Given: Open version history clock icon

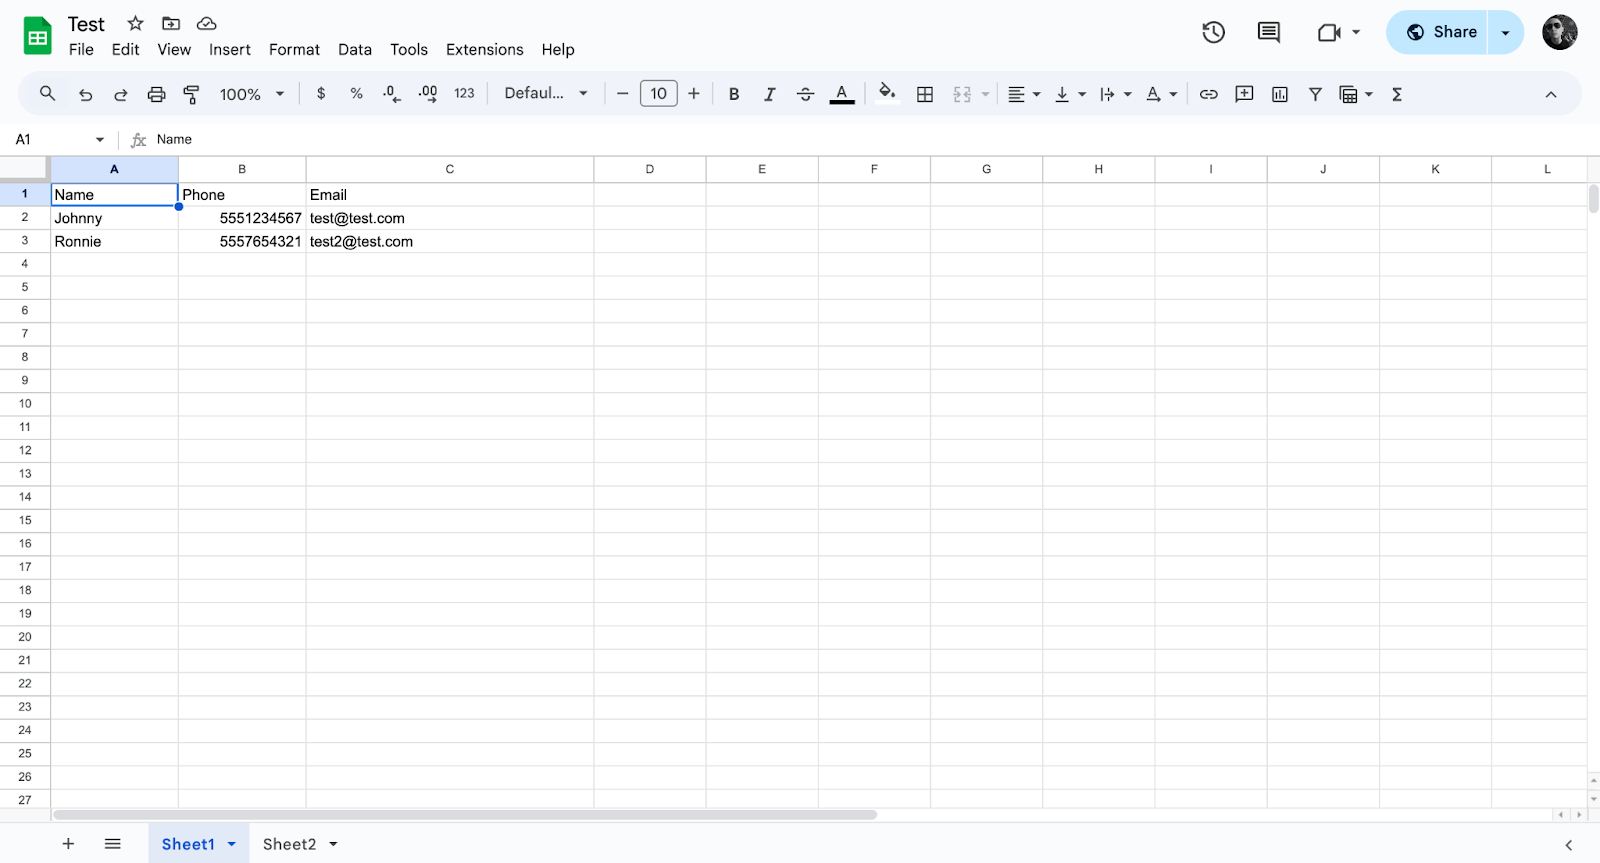Looking at the screenshot, I should click(1213, 32).
